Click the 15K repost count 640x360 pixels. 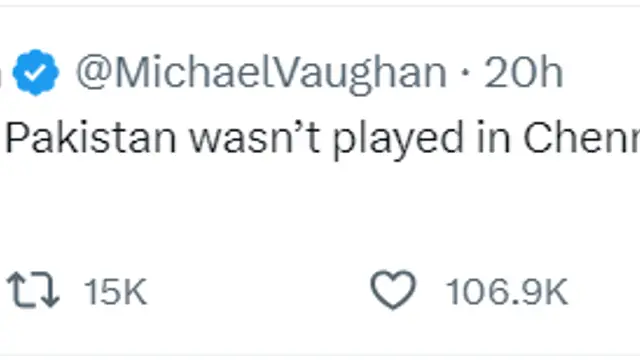(x=115, y=291)
